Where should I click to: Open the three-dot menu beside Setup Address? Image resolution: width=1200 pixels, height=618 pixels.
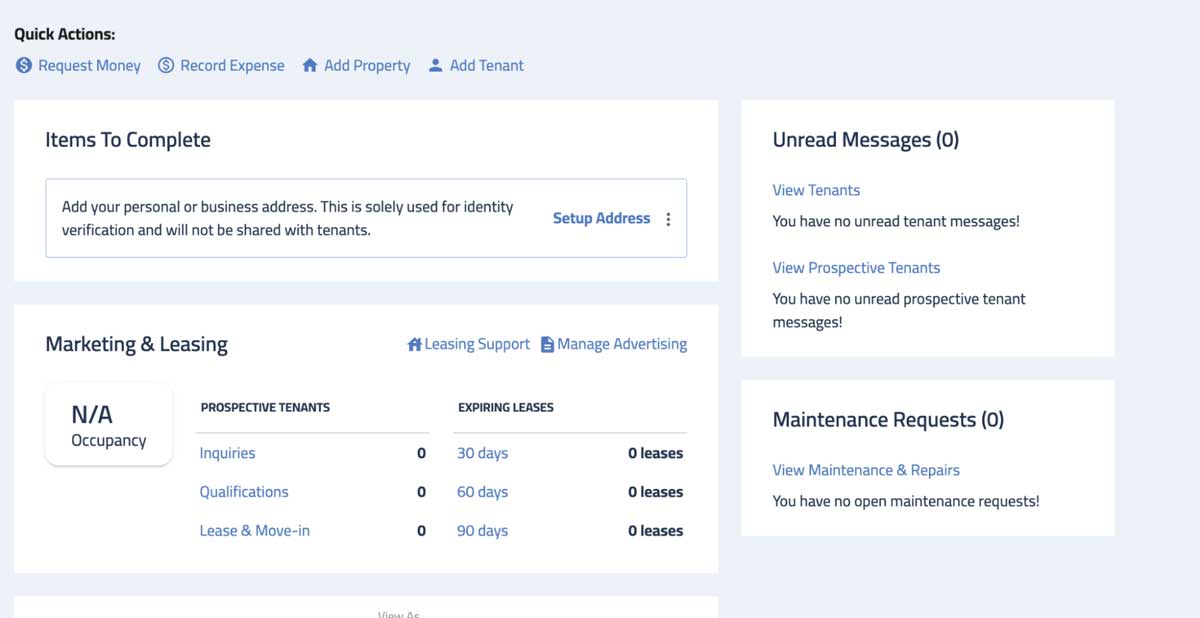(x=668, y=219)
